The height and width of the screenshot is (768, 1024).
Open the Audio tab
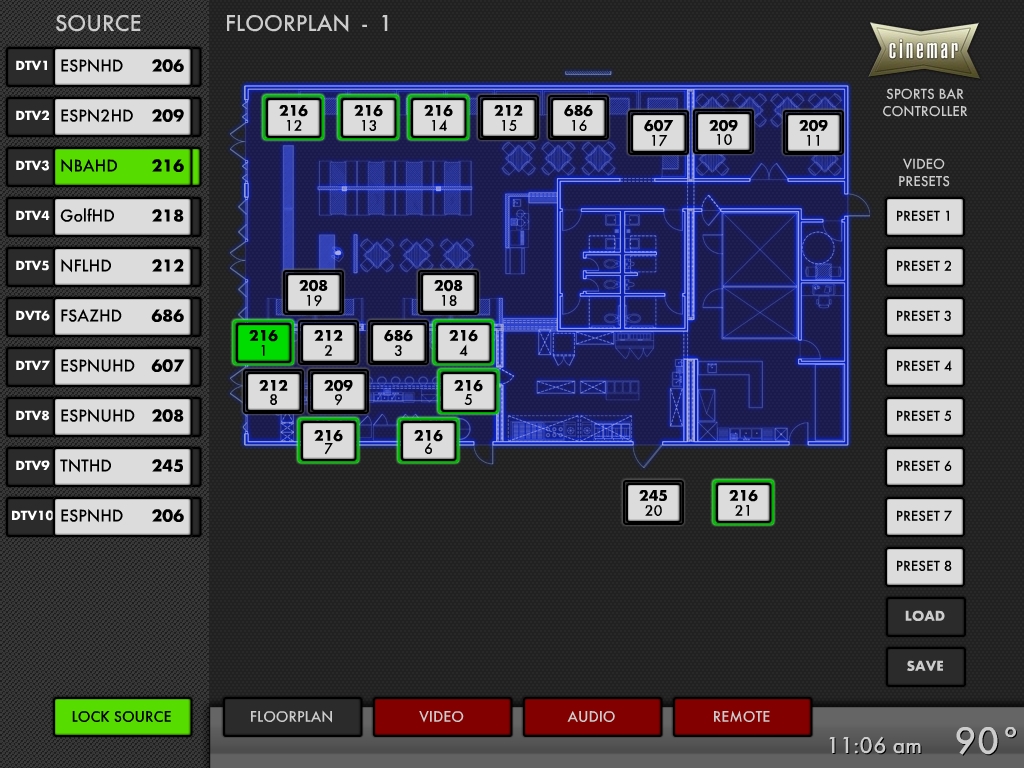click(592, 716)
